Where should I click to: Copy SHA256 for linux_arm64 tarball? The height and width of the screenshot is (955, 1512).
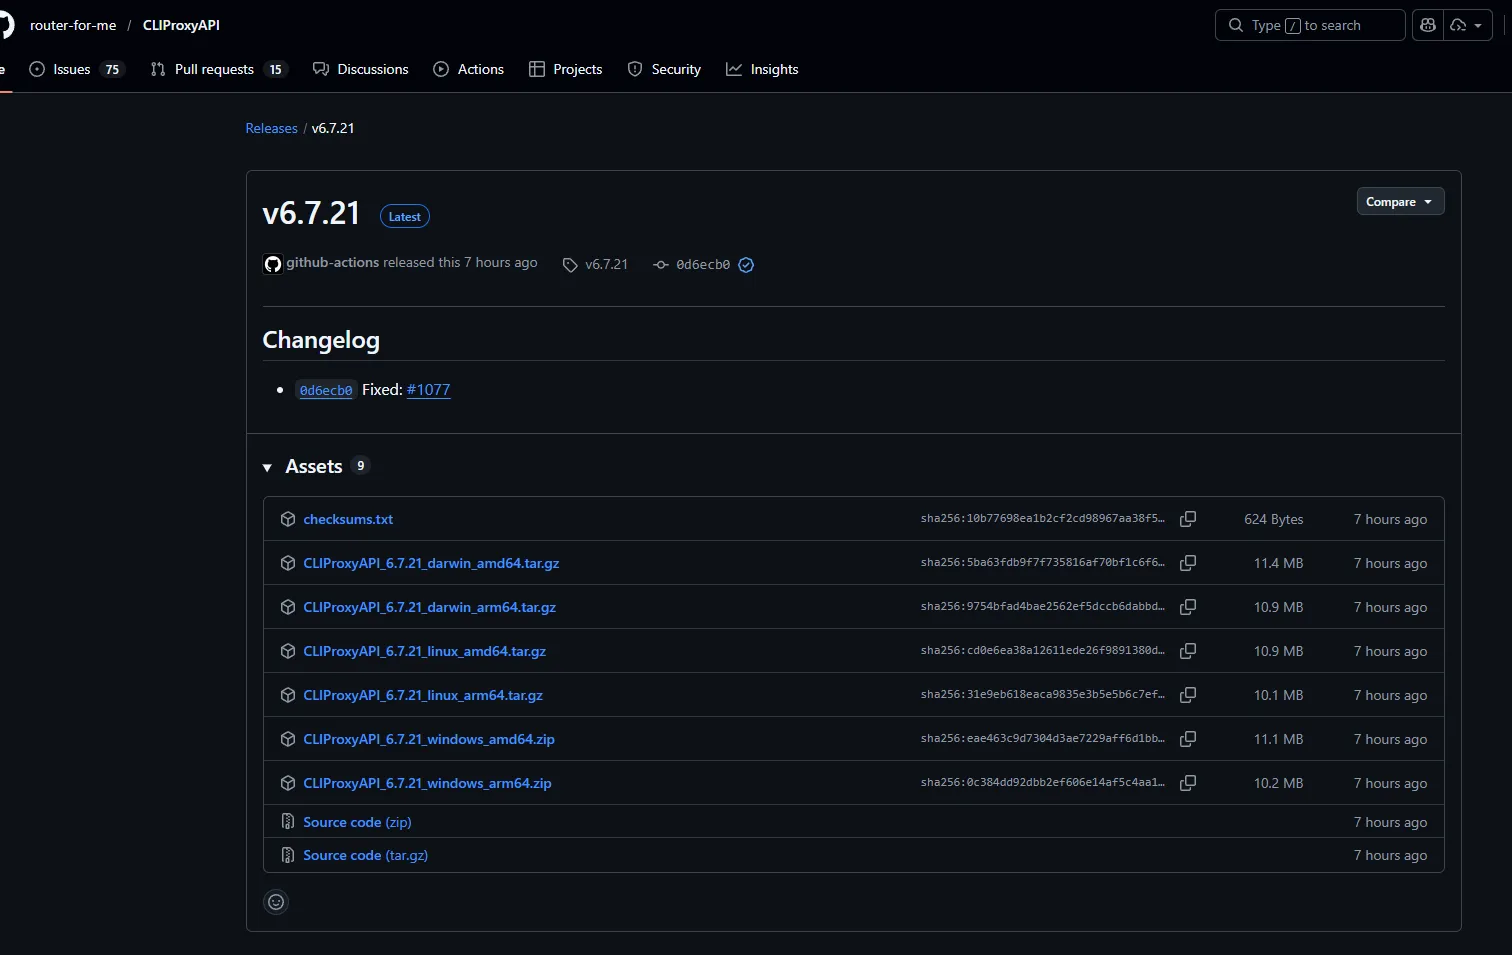pyautogui.click(x=1188, y=695)
